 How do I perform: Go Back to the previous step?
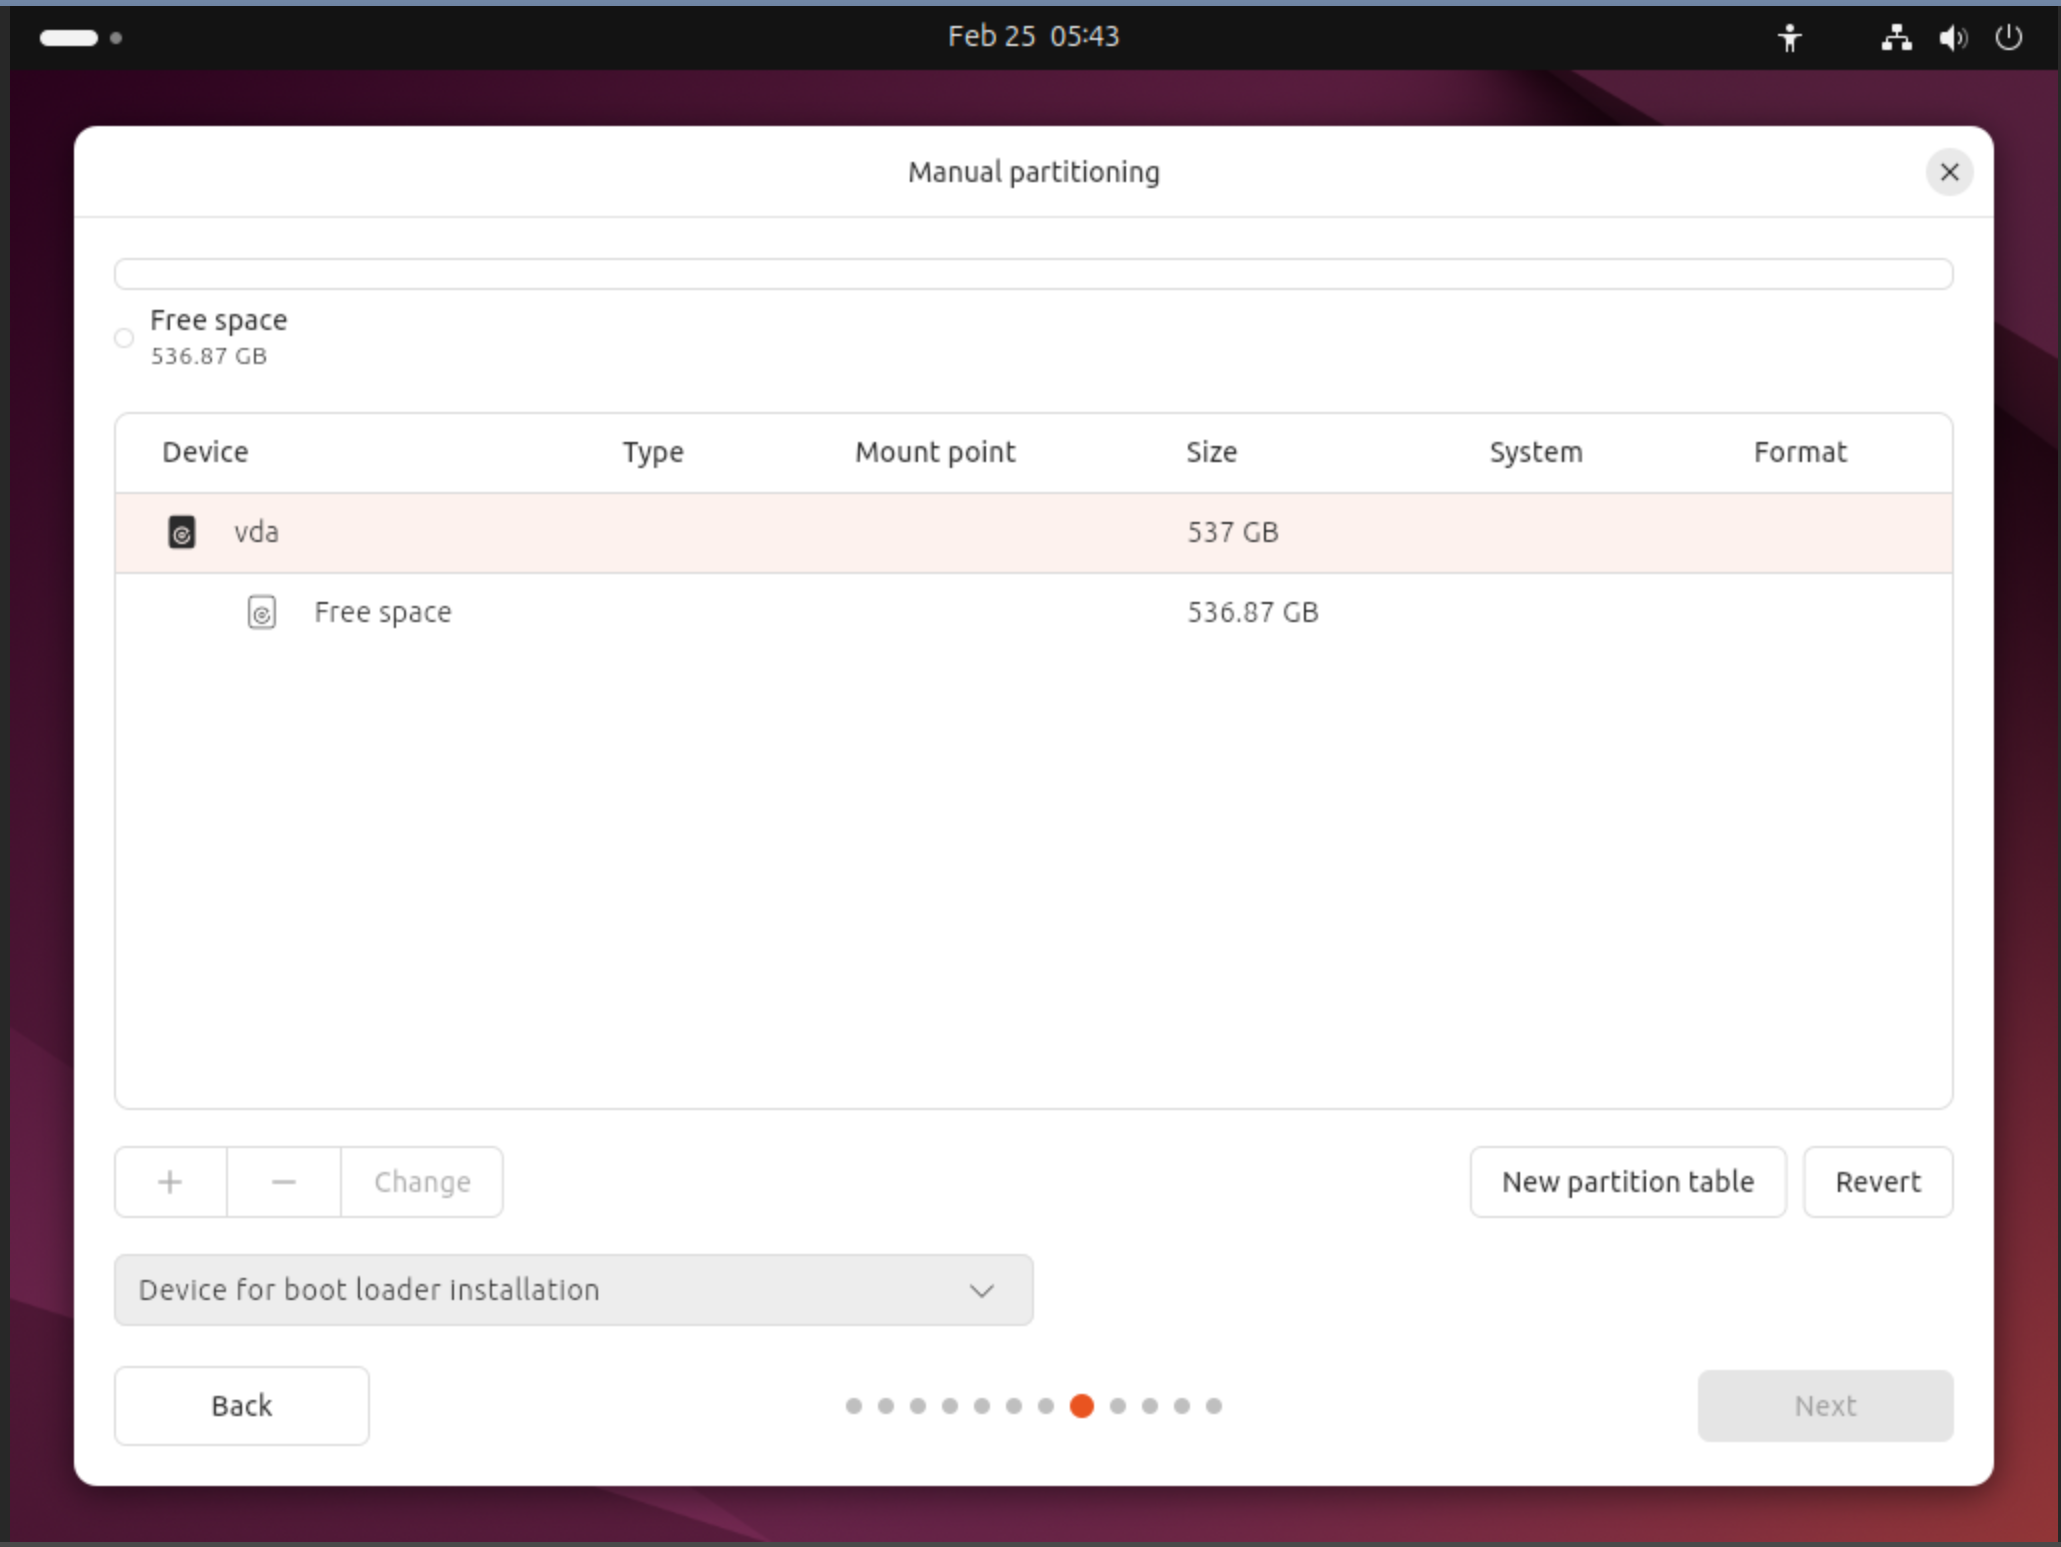click(x=241, y=1406)
